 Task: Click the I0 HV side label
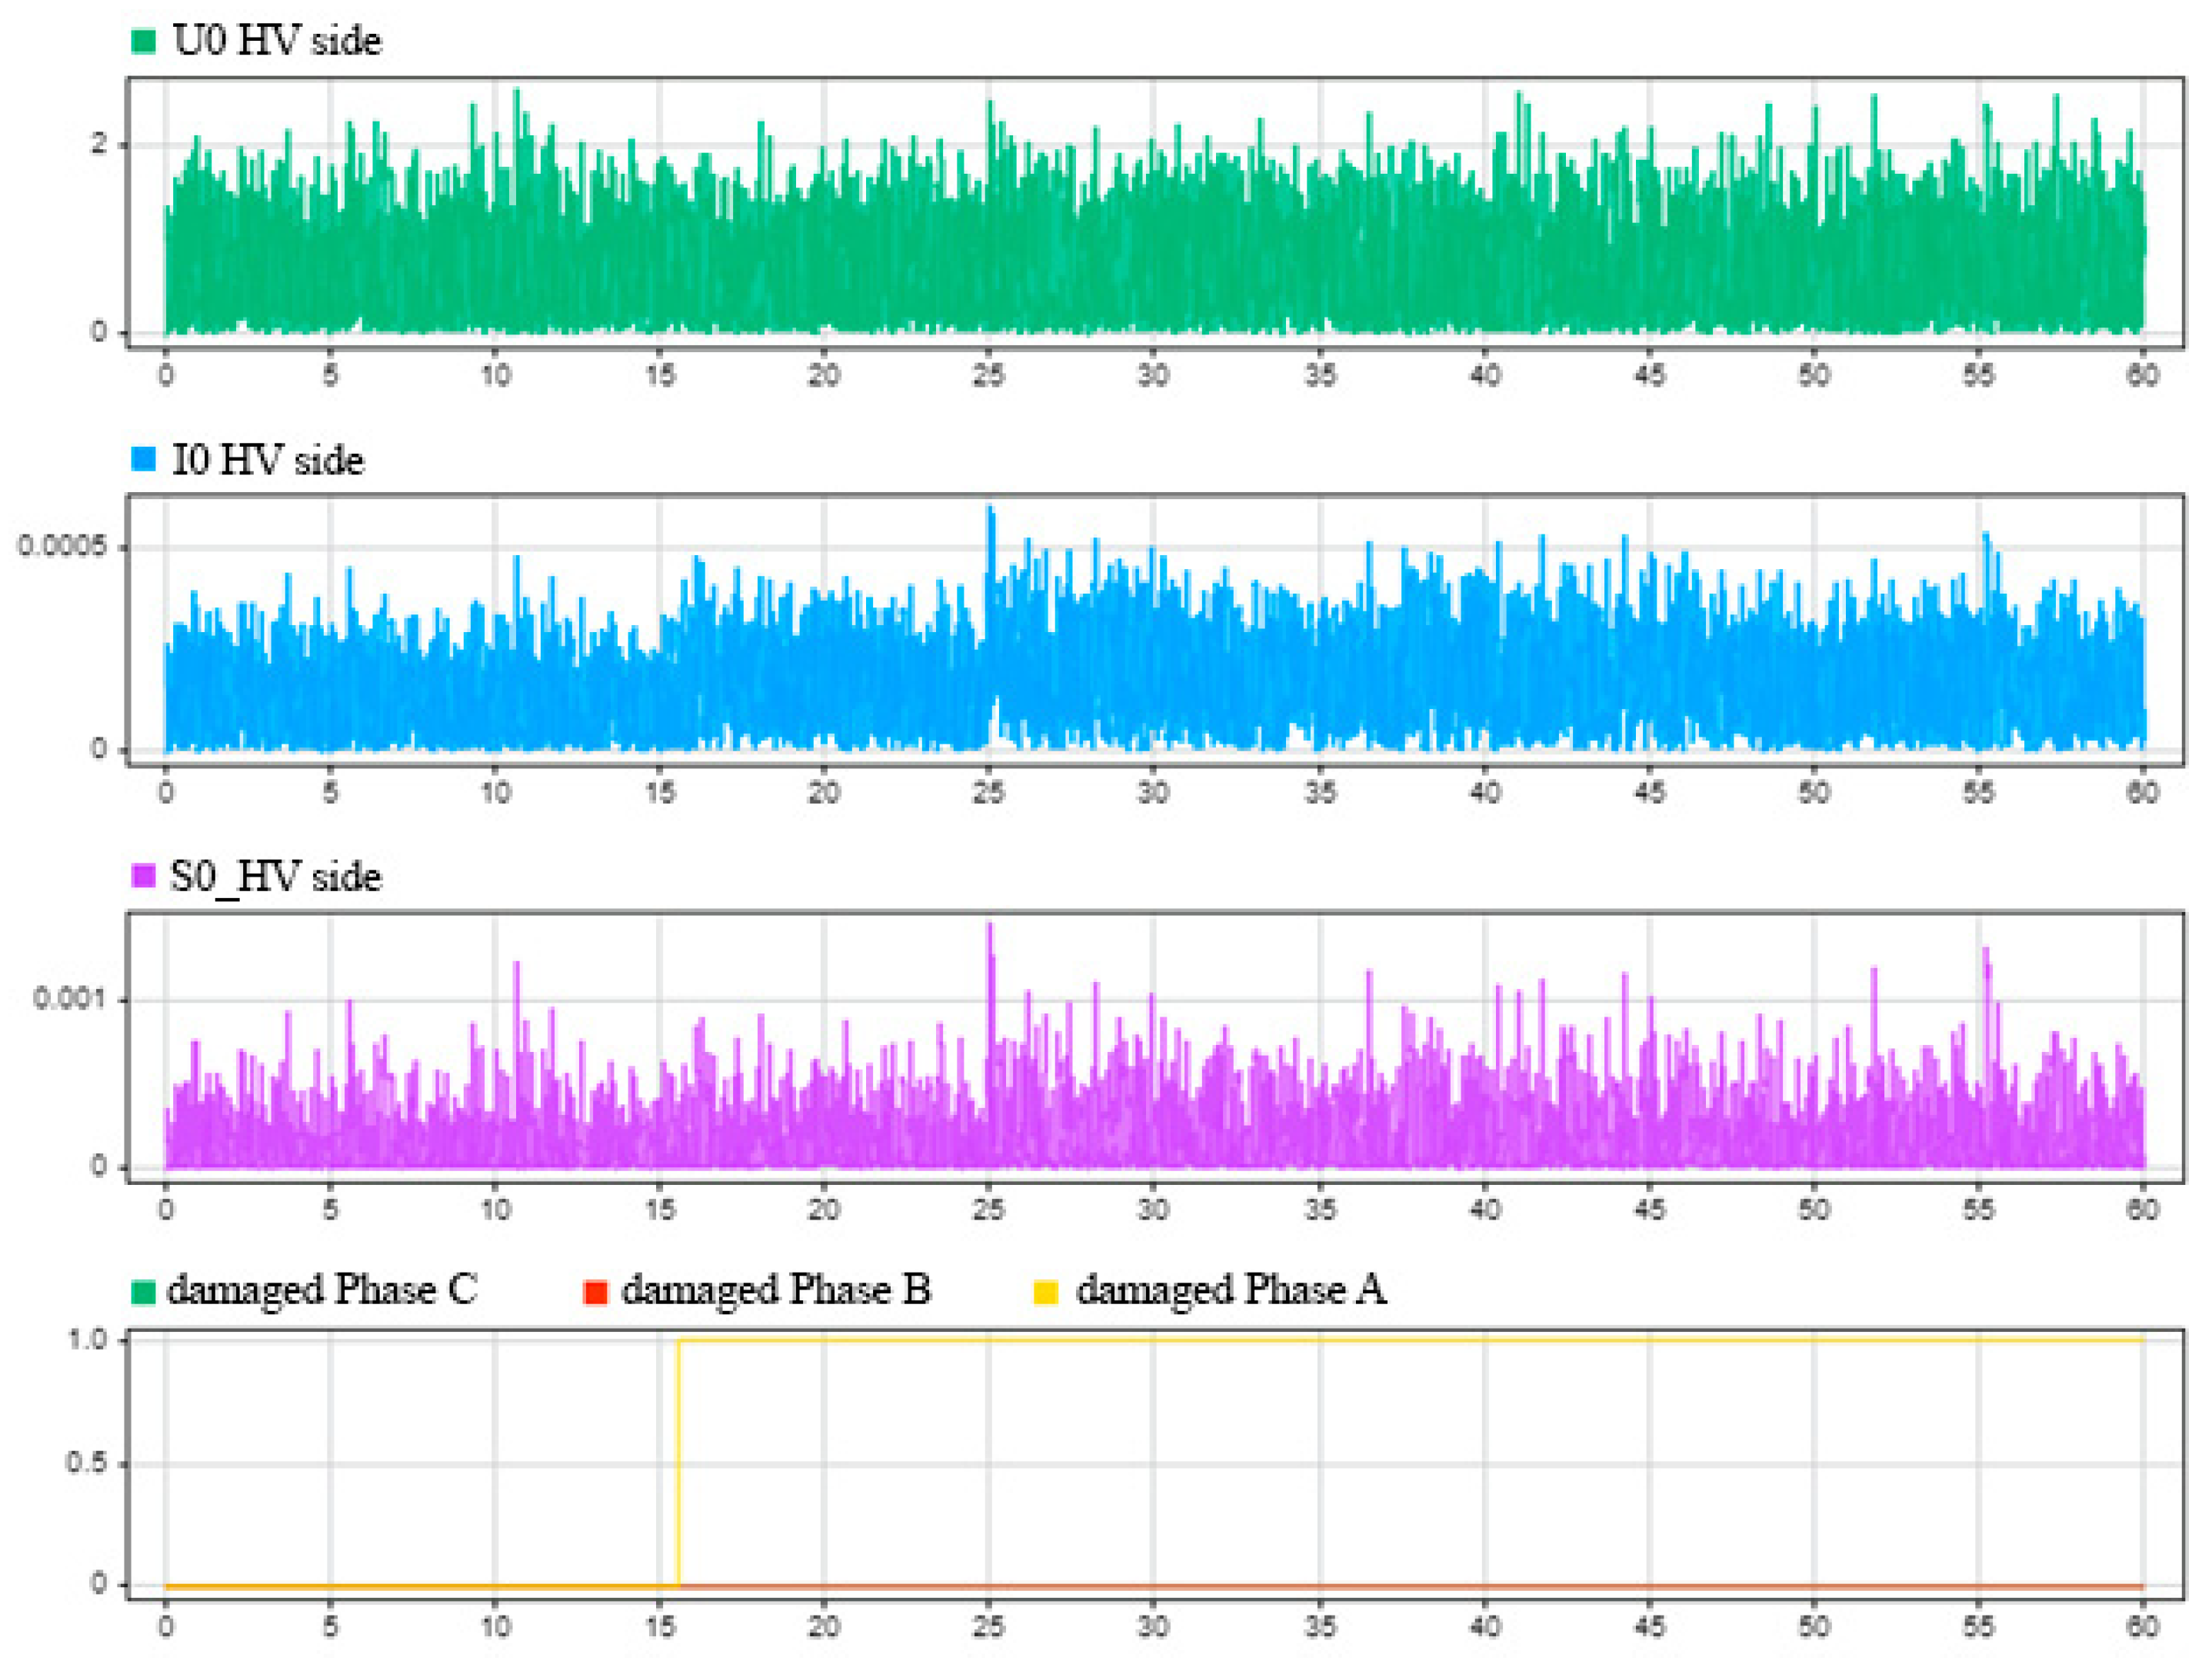(268, 460)
